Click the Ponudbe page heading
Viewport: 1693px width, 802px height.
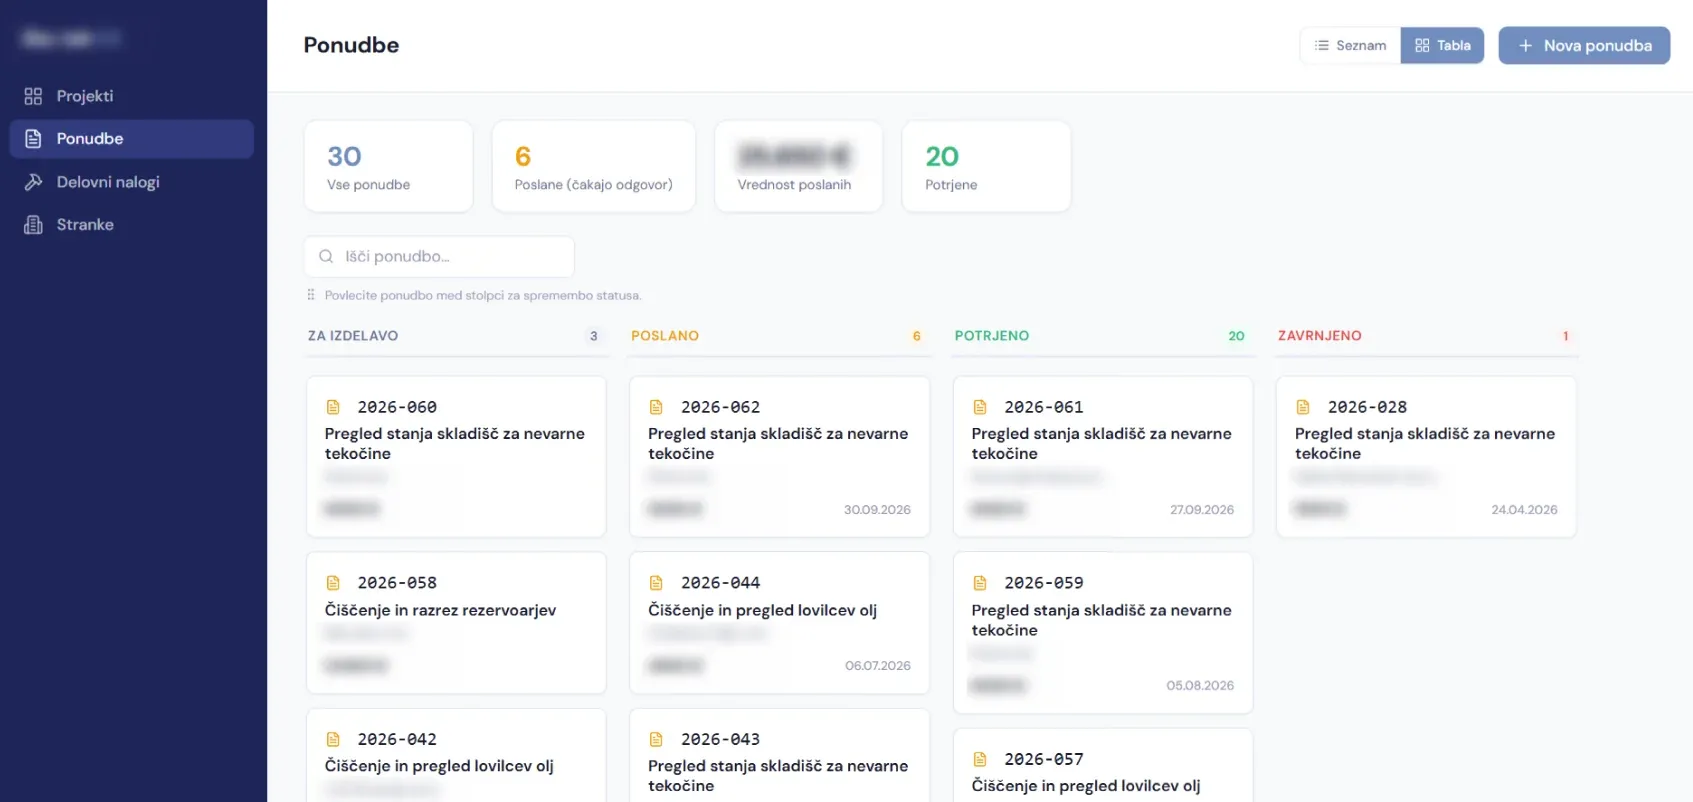[x=351, y=45]
